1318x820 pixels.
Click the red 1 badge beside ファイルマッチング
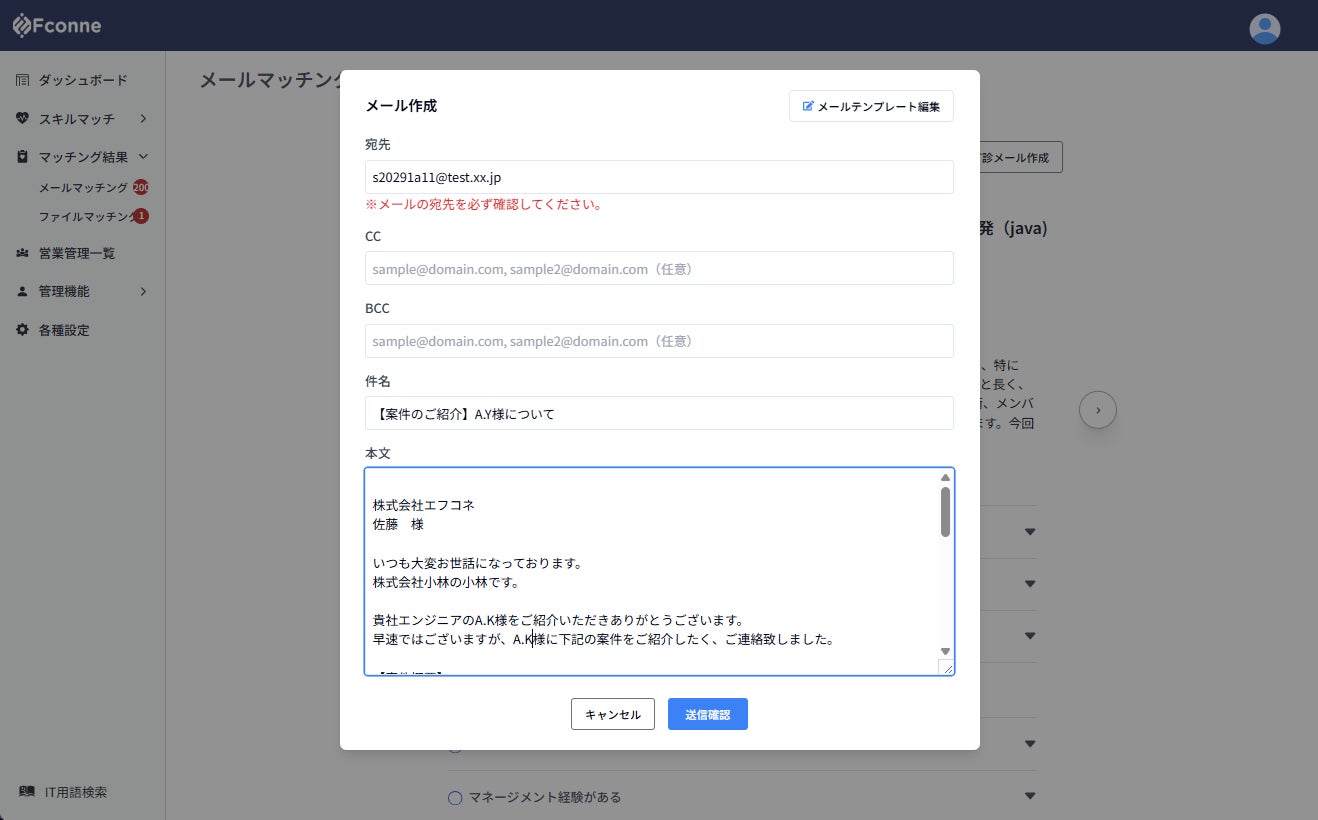141,215
